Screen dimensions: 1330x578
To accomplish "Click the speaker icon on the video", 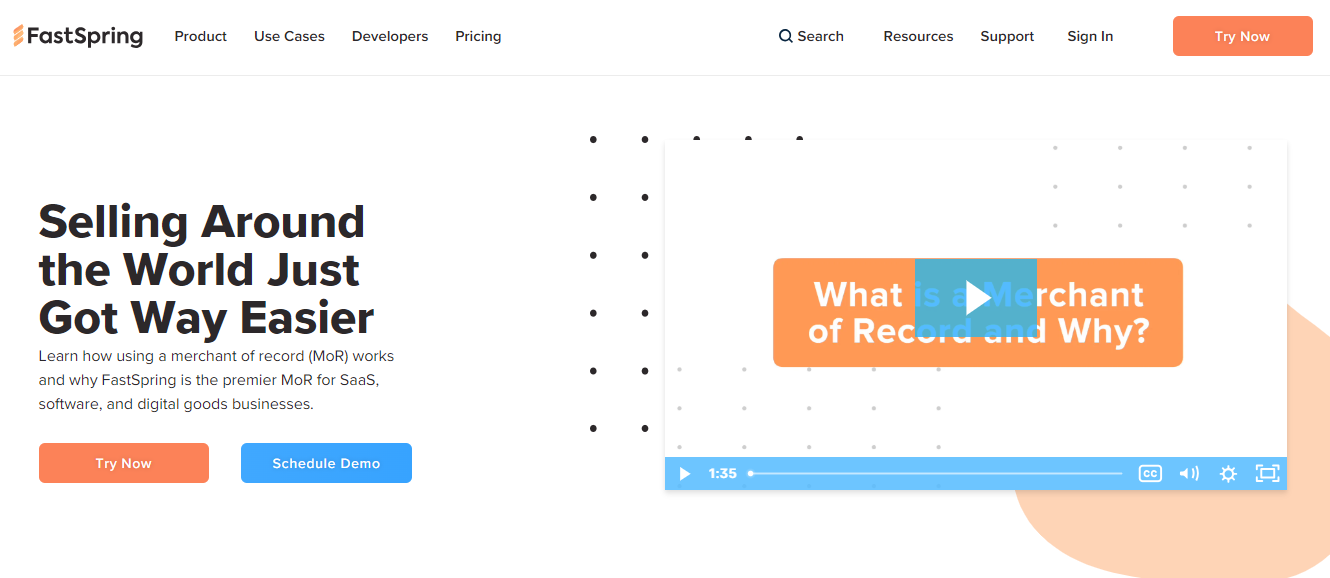I will pyautogui.click(x=1189, y=473).
